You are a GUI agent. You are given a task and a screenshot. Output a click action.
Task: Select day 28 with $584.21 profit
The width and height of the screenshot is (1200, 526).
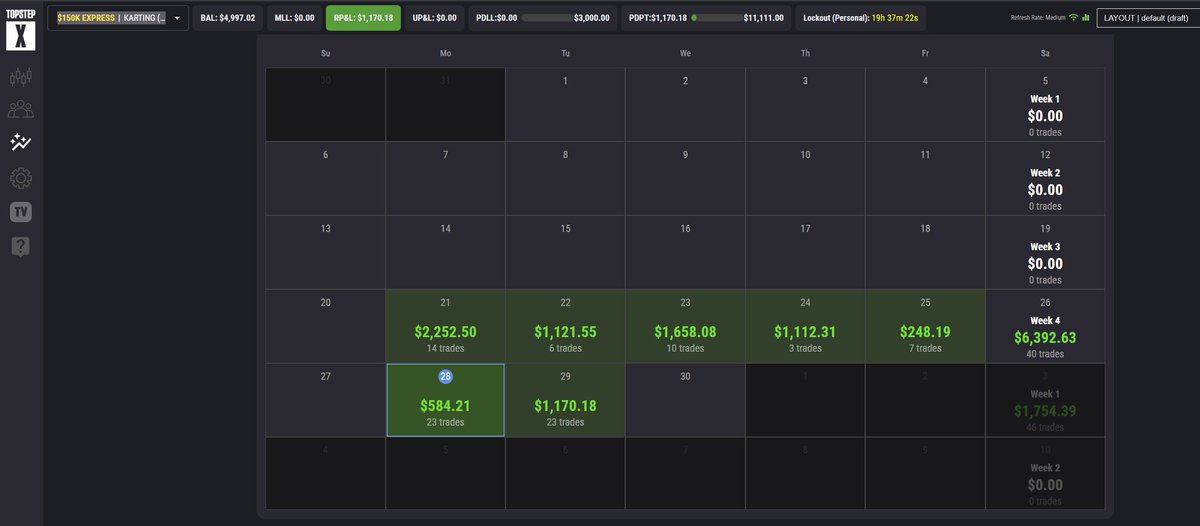445,400
